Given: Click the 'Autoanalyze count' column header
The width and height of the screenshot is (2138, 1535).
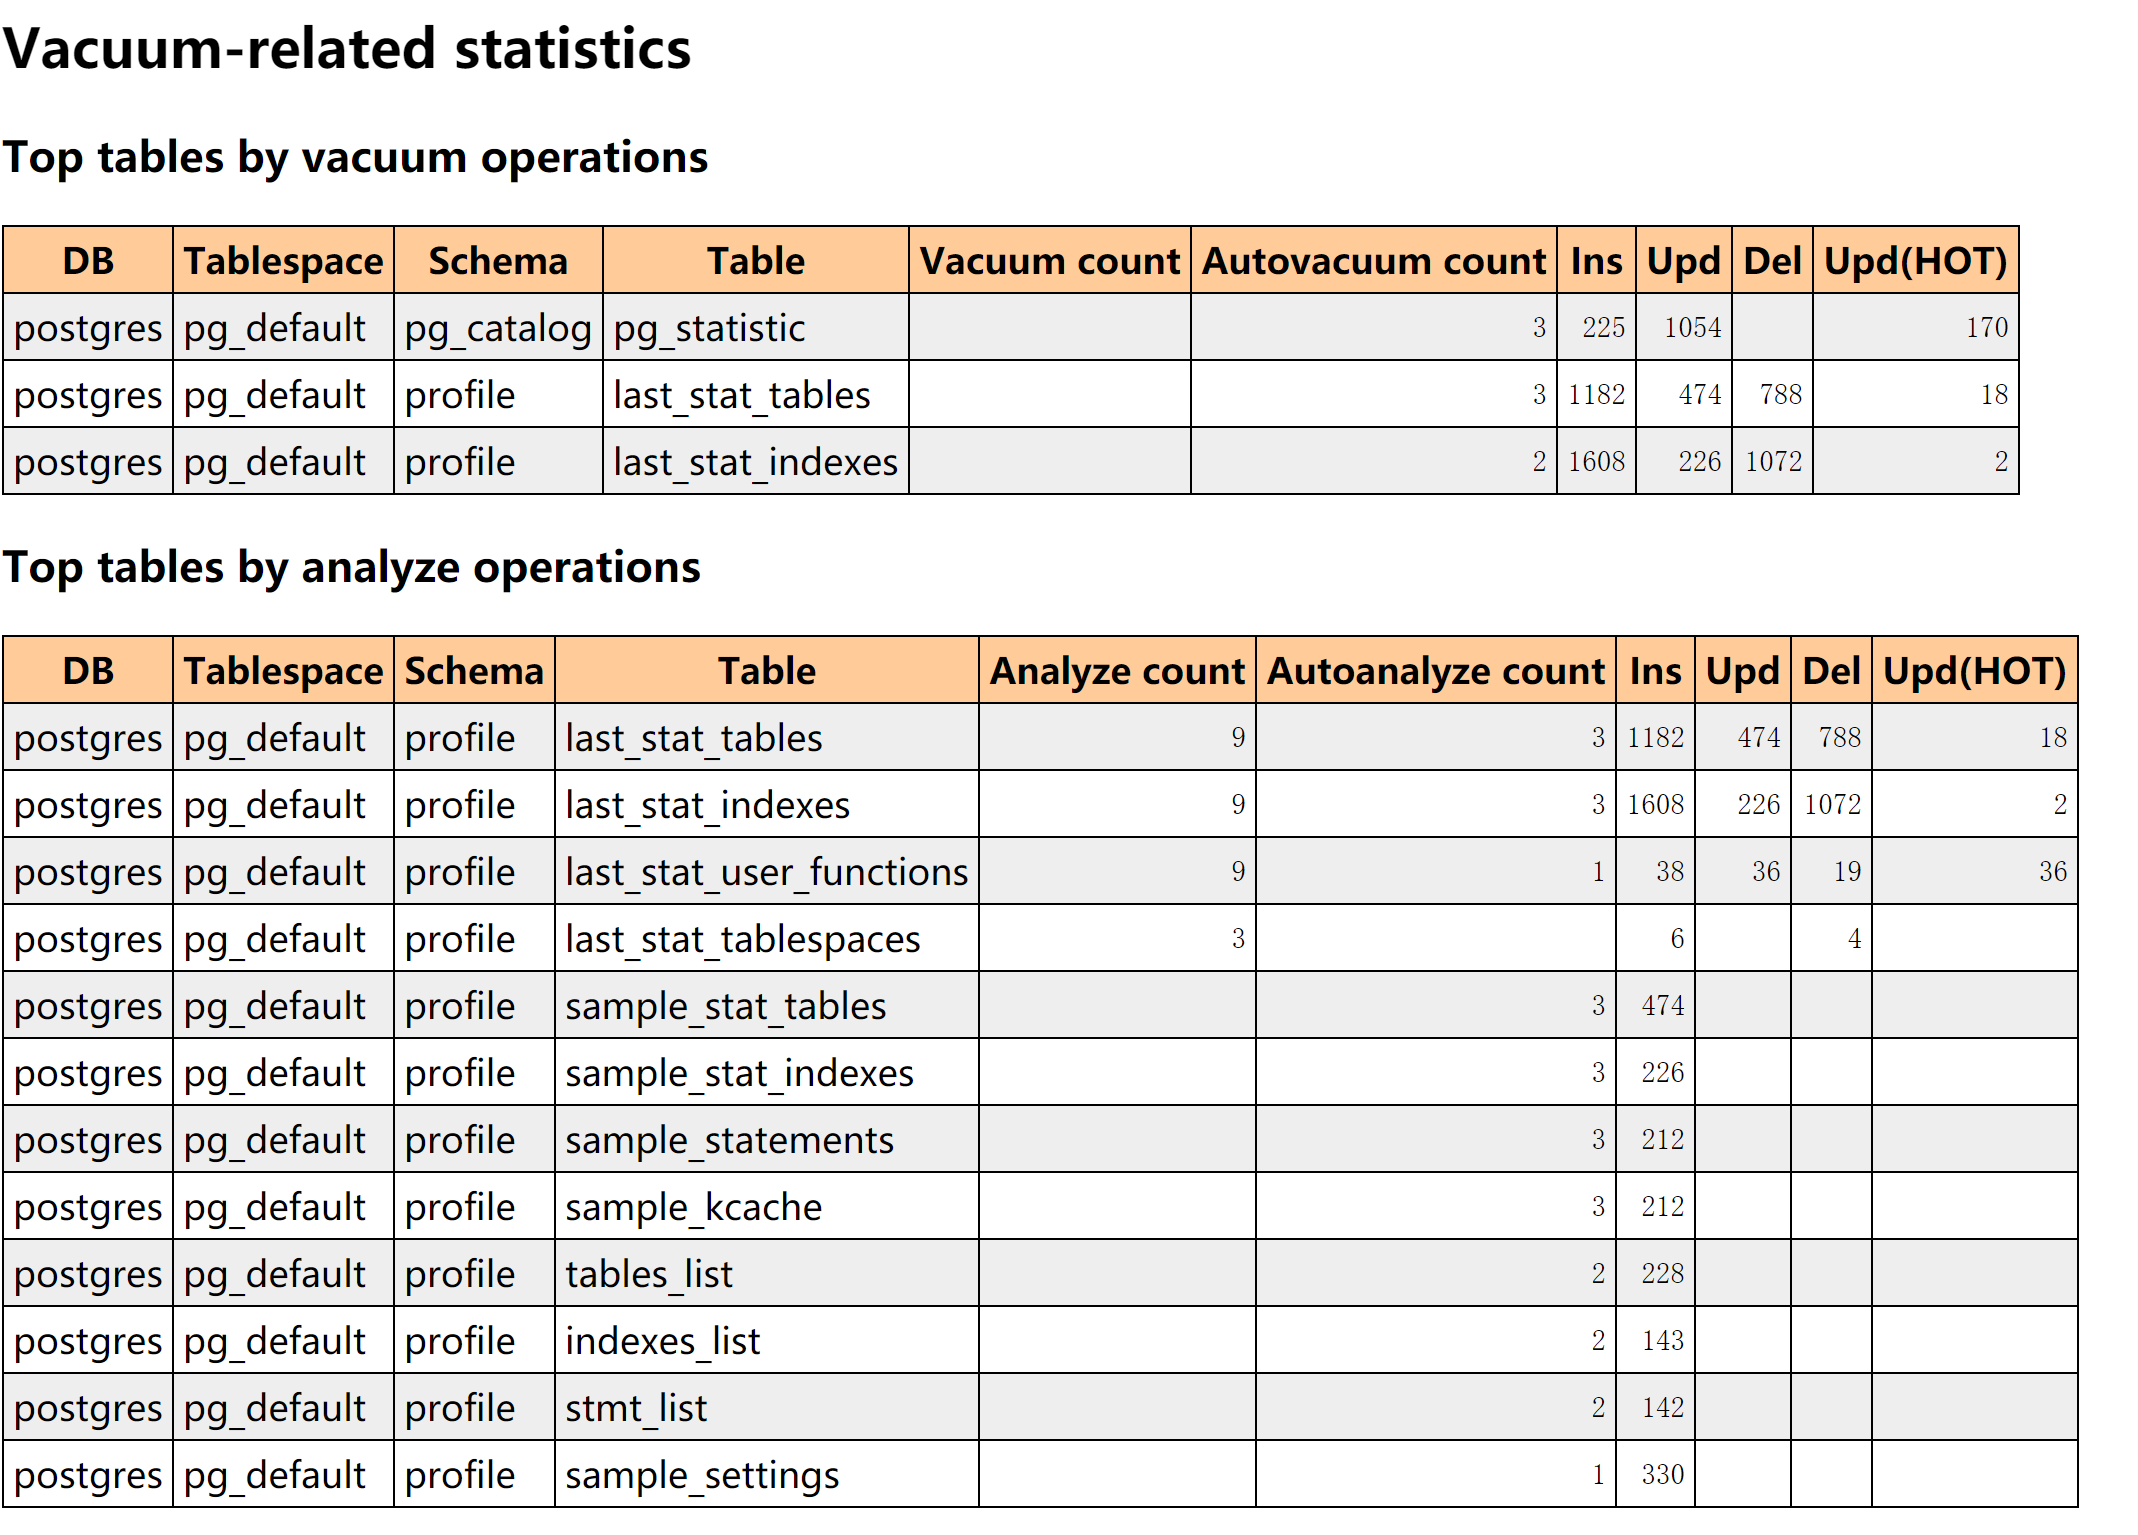Looking at the screenshot, I should point(1436,670).
